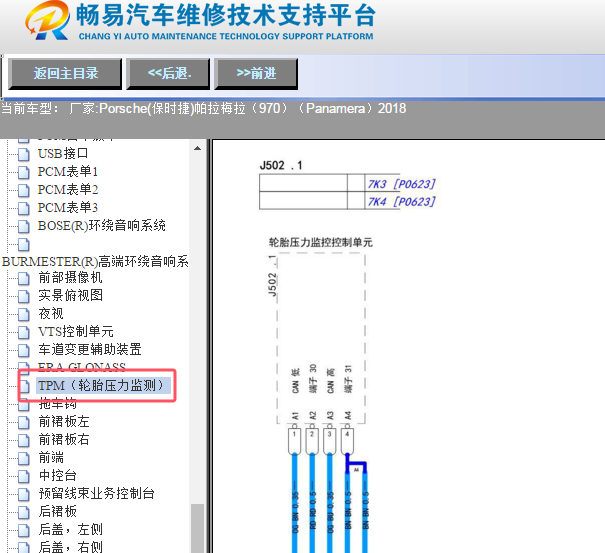Click the 返回主目录 button
The height and width of the screenshot is (553, 605).
click(65, 73)
